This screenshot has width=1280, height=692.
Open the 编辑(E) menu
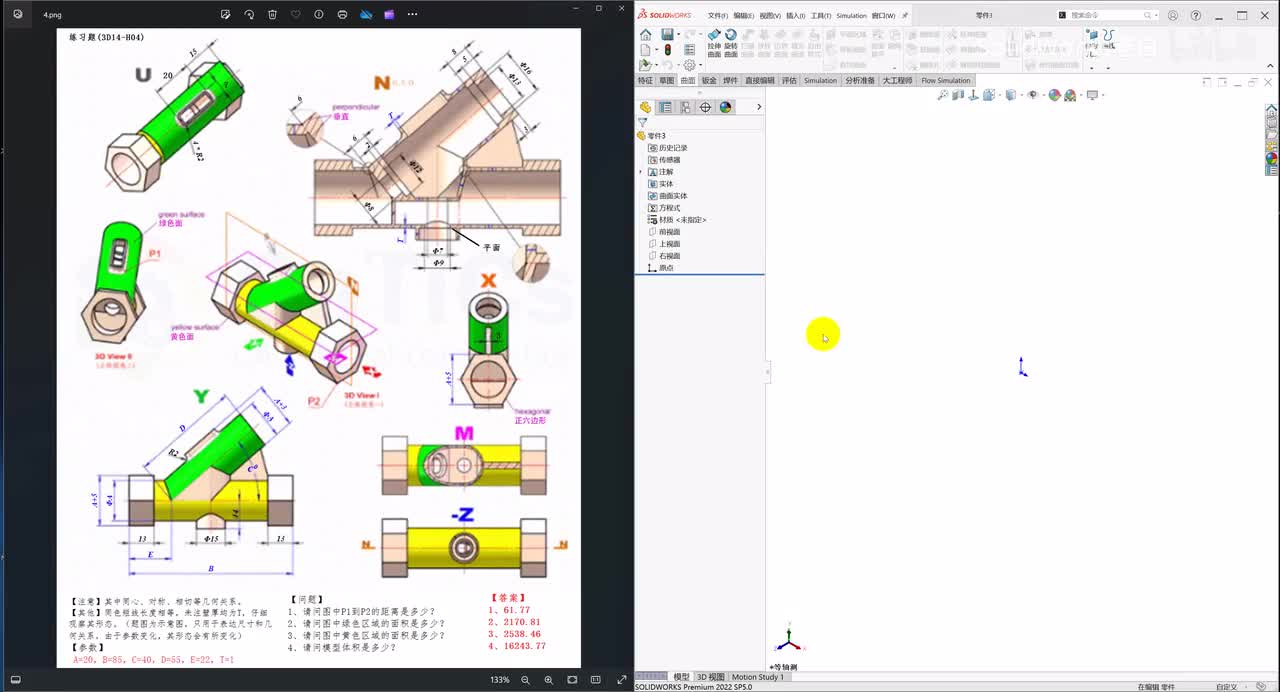tap(744, 15)
